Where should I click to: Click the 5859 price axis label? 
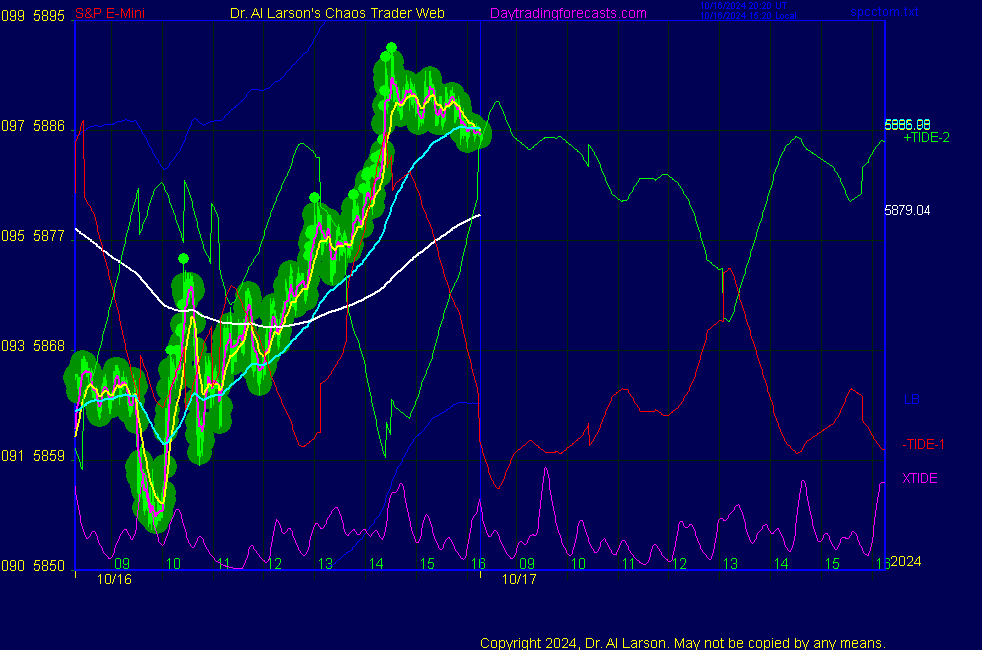49,456
